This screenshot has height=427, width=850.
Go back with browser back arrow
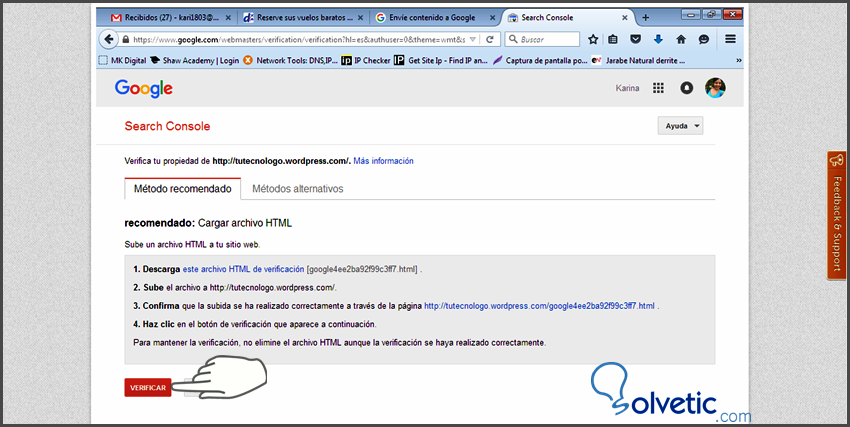(108, 39)
